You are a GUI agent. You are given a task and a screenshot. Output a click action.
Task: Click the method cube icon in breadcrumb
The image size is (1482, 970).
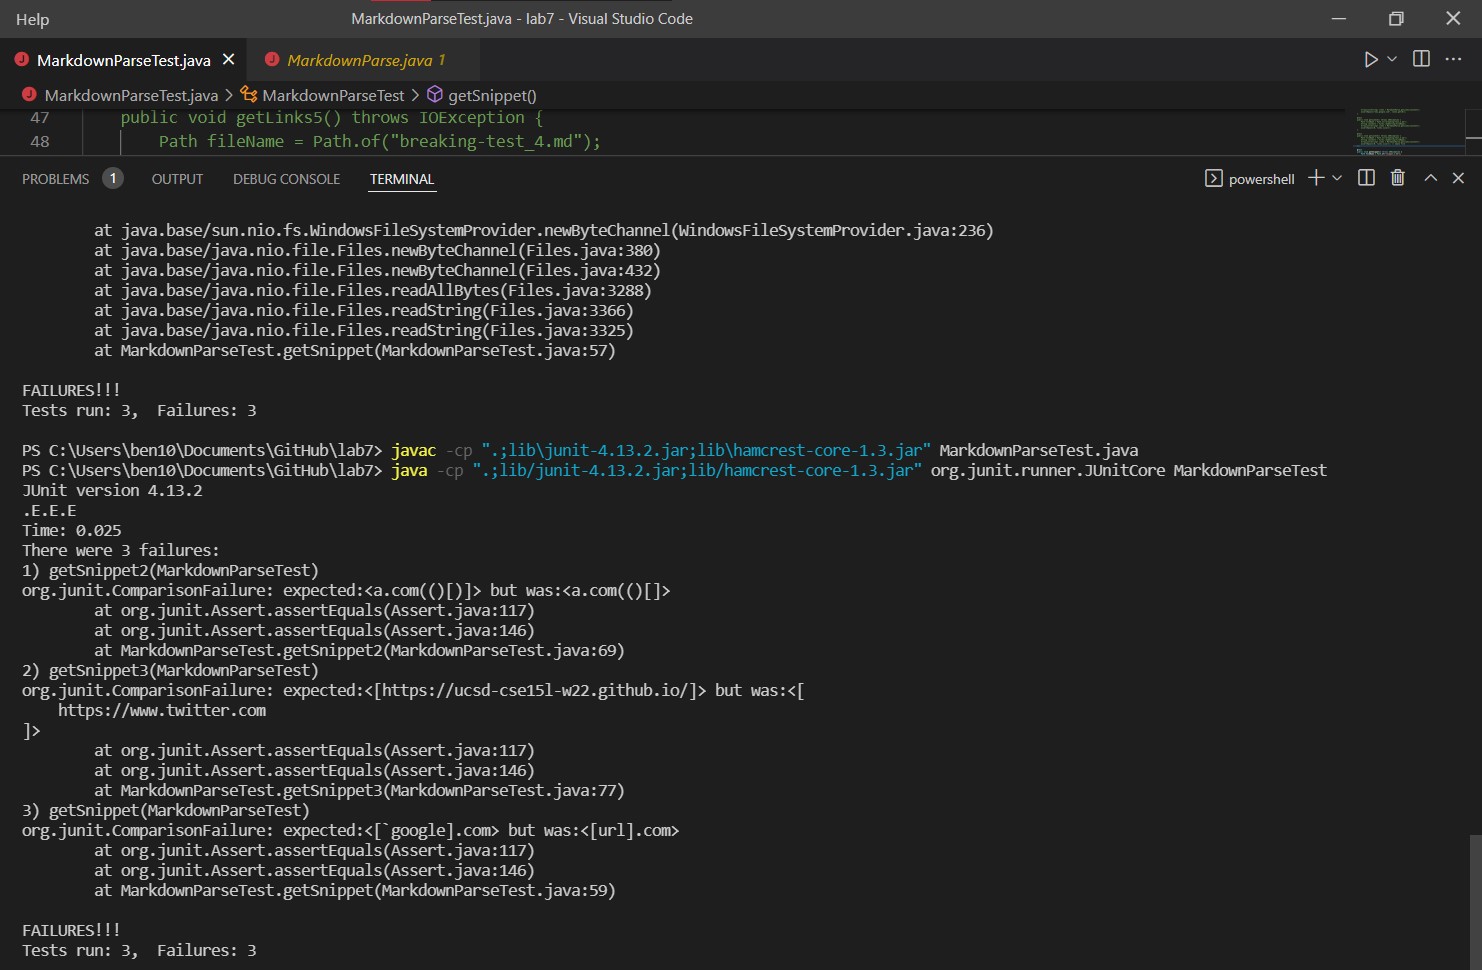coord(435,94)
